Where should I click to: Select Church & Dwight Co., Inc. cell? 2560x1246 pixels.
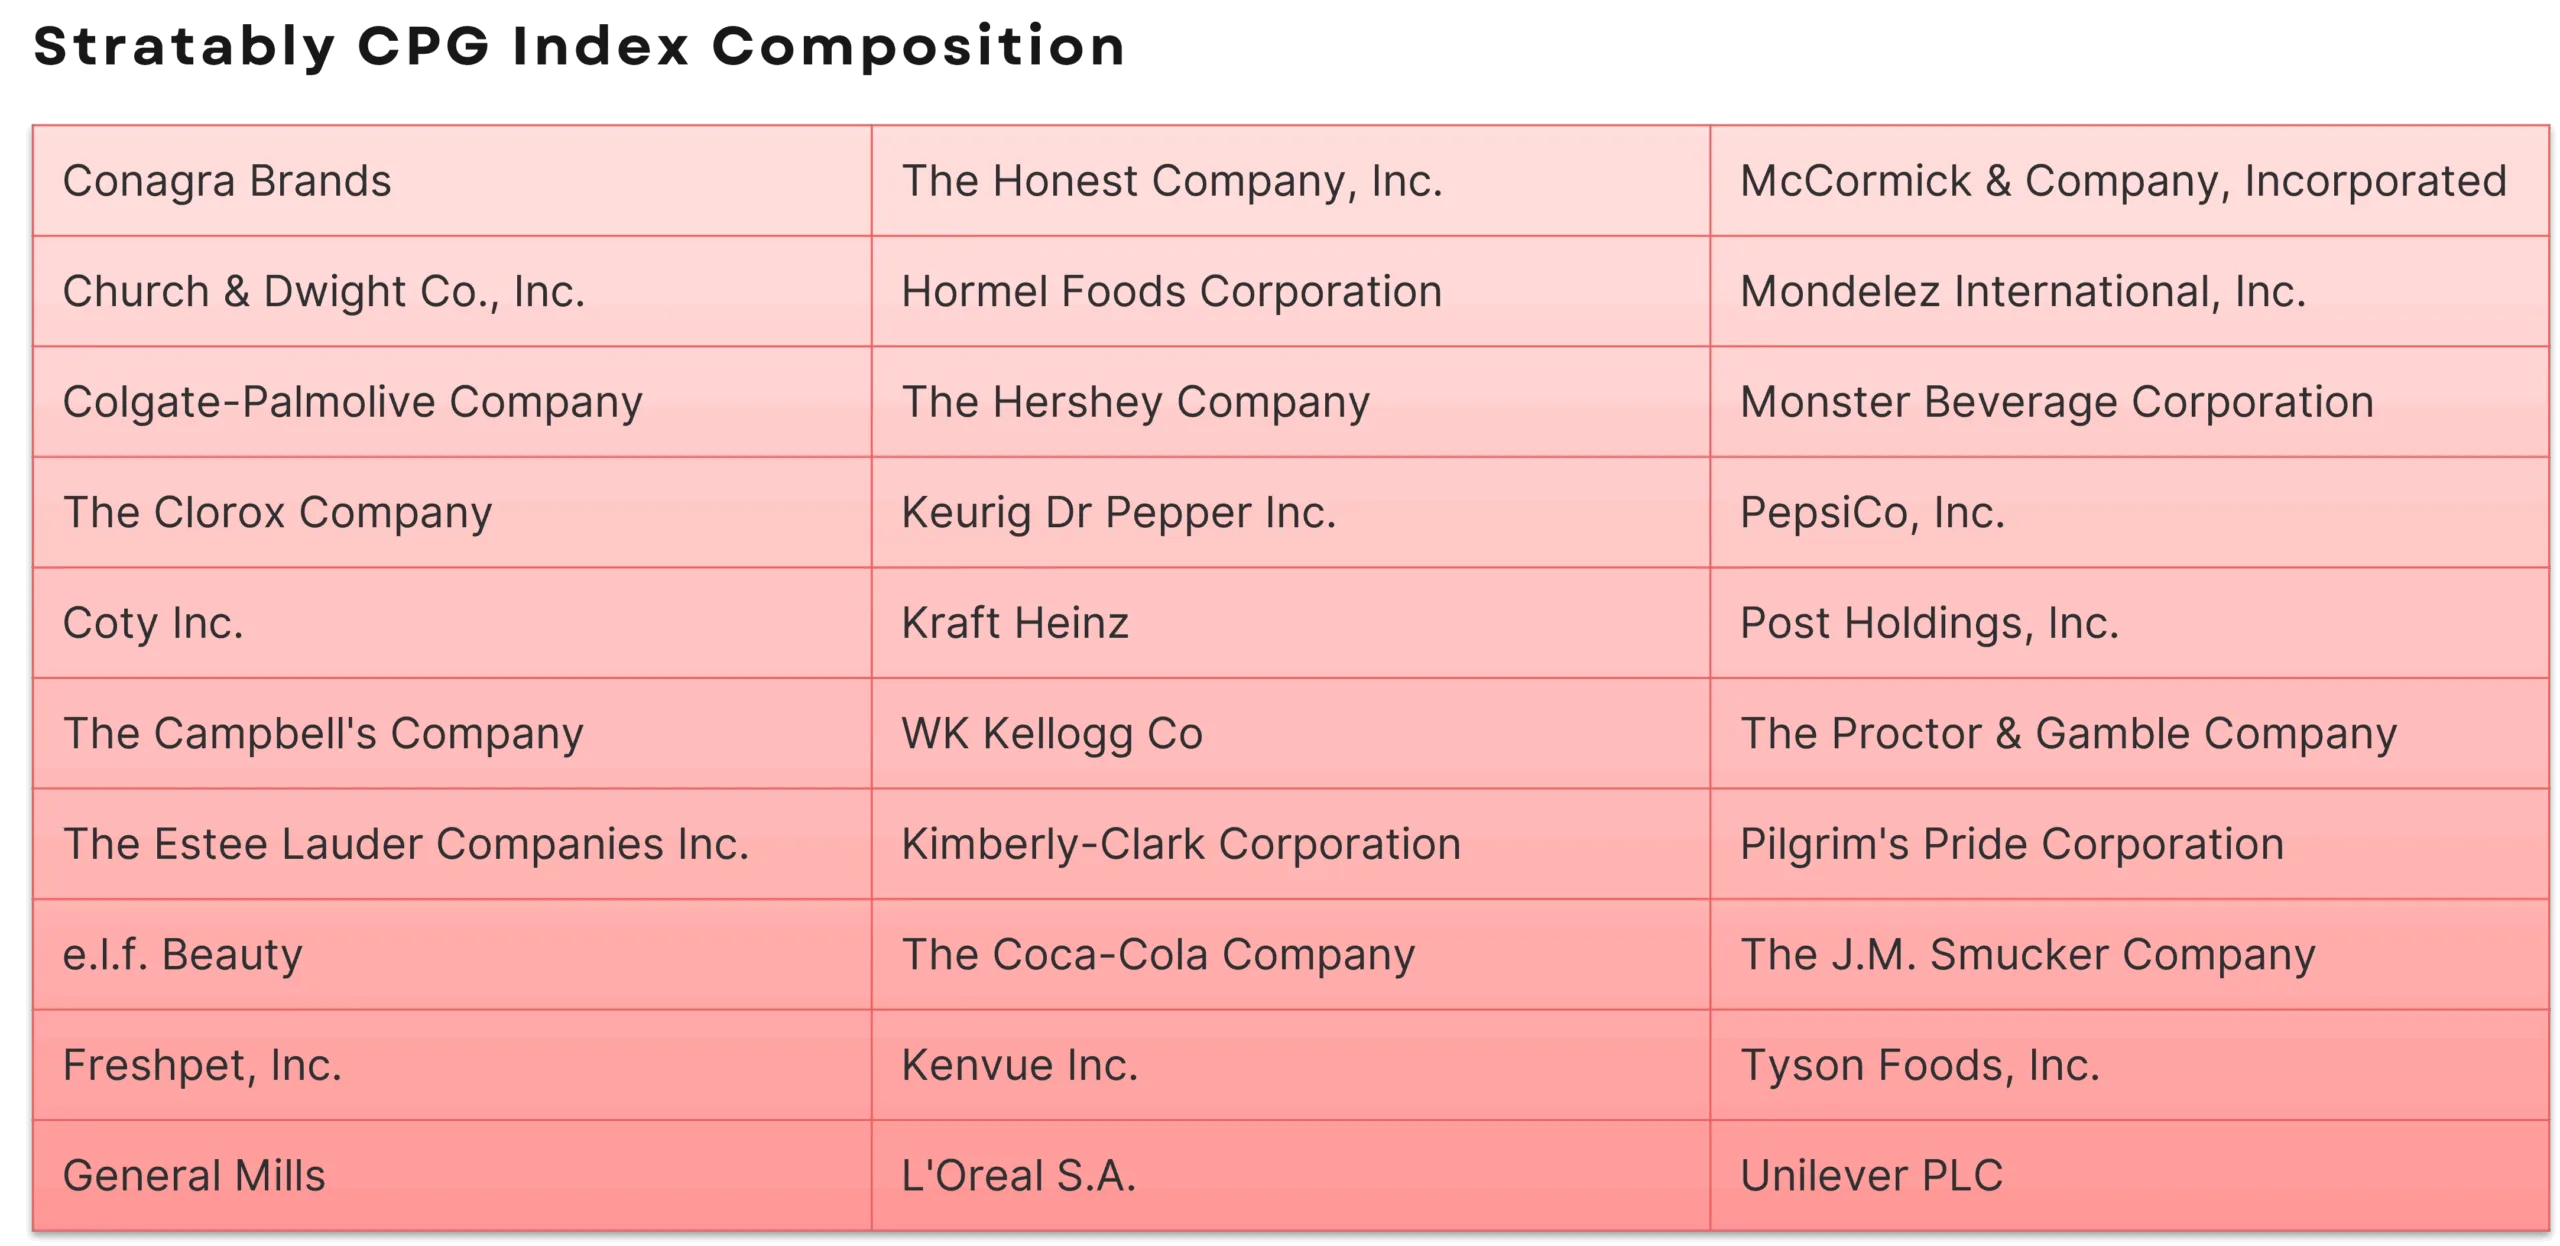(323, 292)
